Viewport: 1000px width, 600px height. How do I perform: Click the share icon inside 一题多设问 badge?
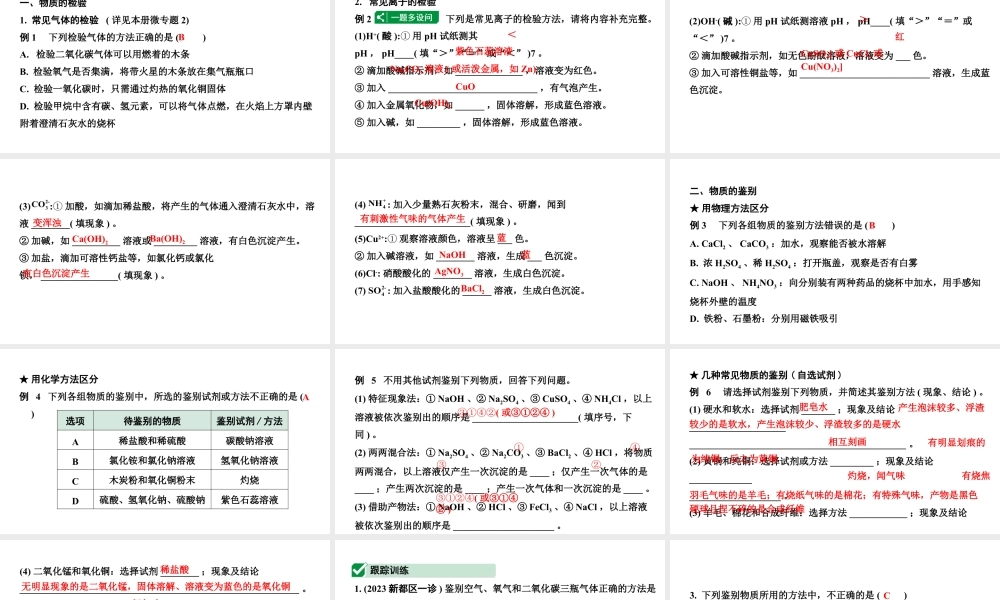(379, 17)
